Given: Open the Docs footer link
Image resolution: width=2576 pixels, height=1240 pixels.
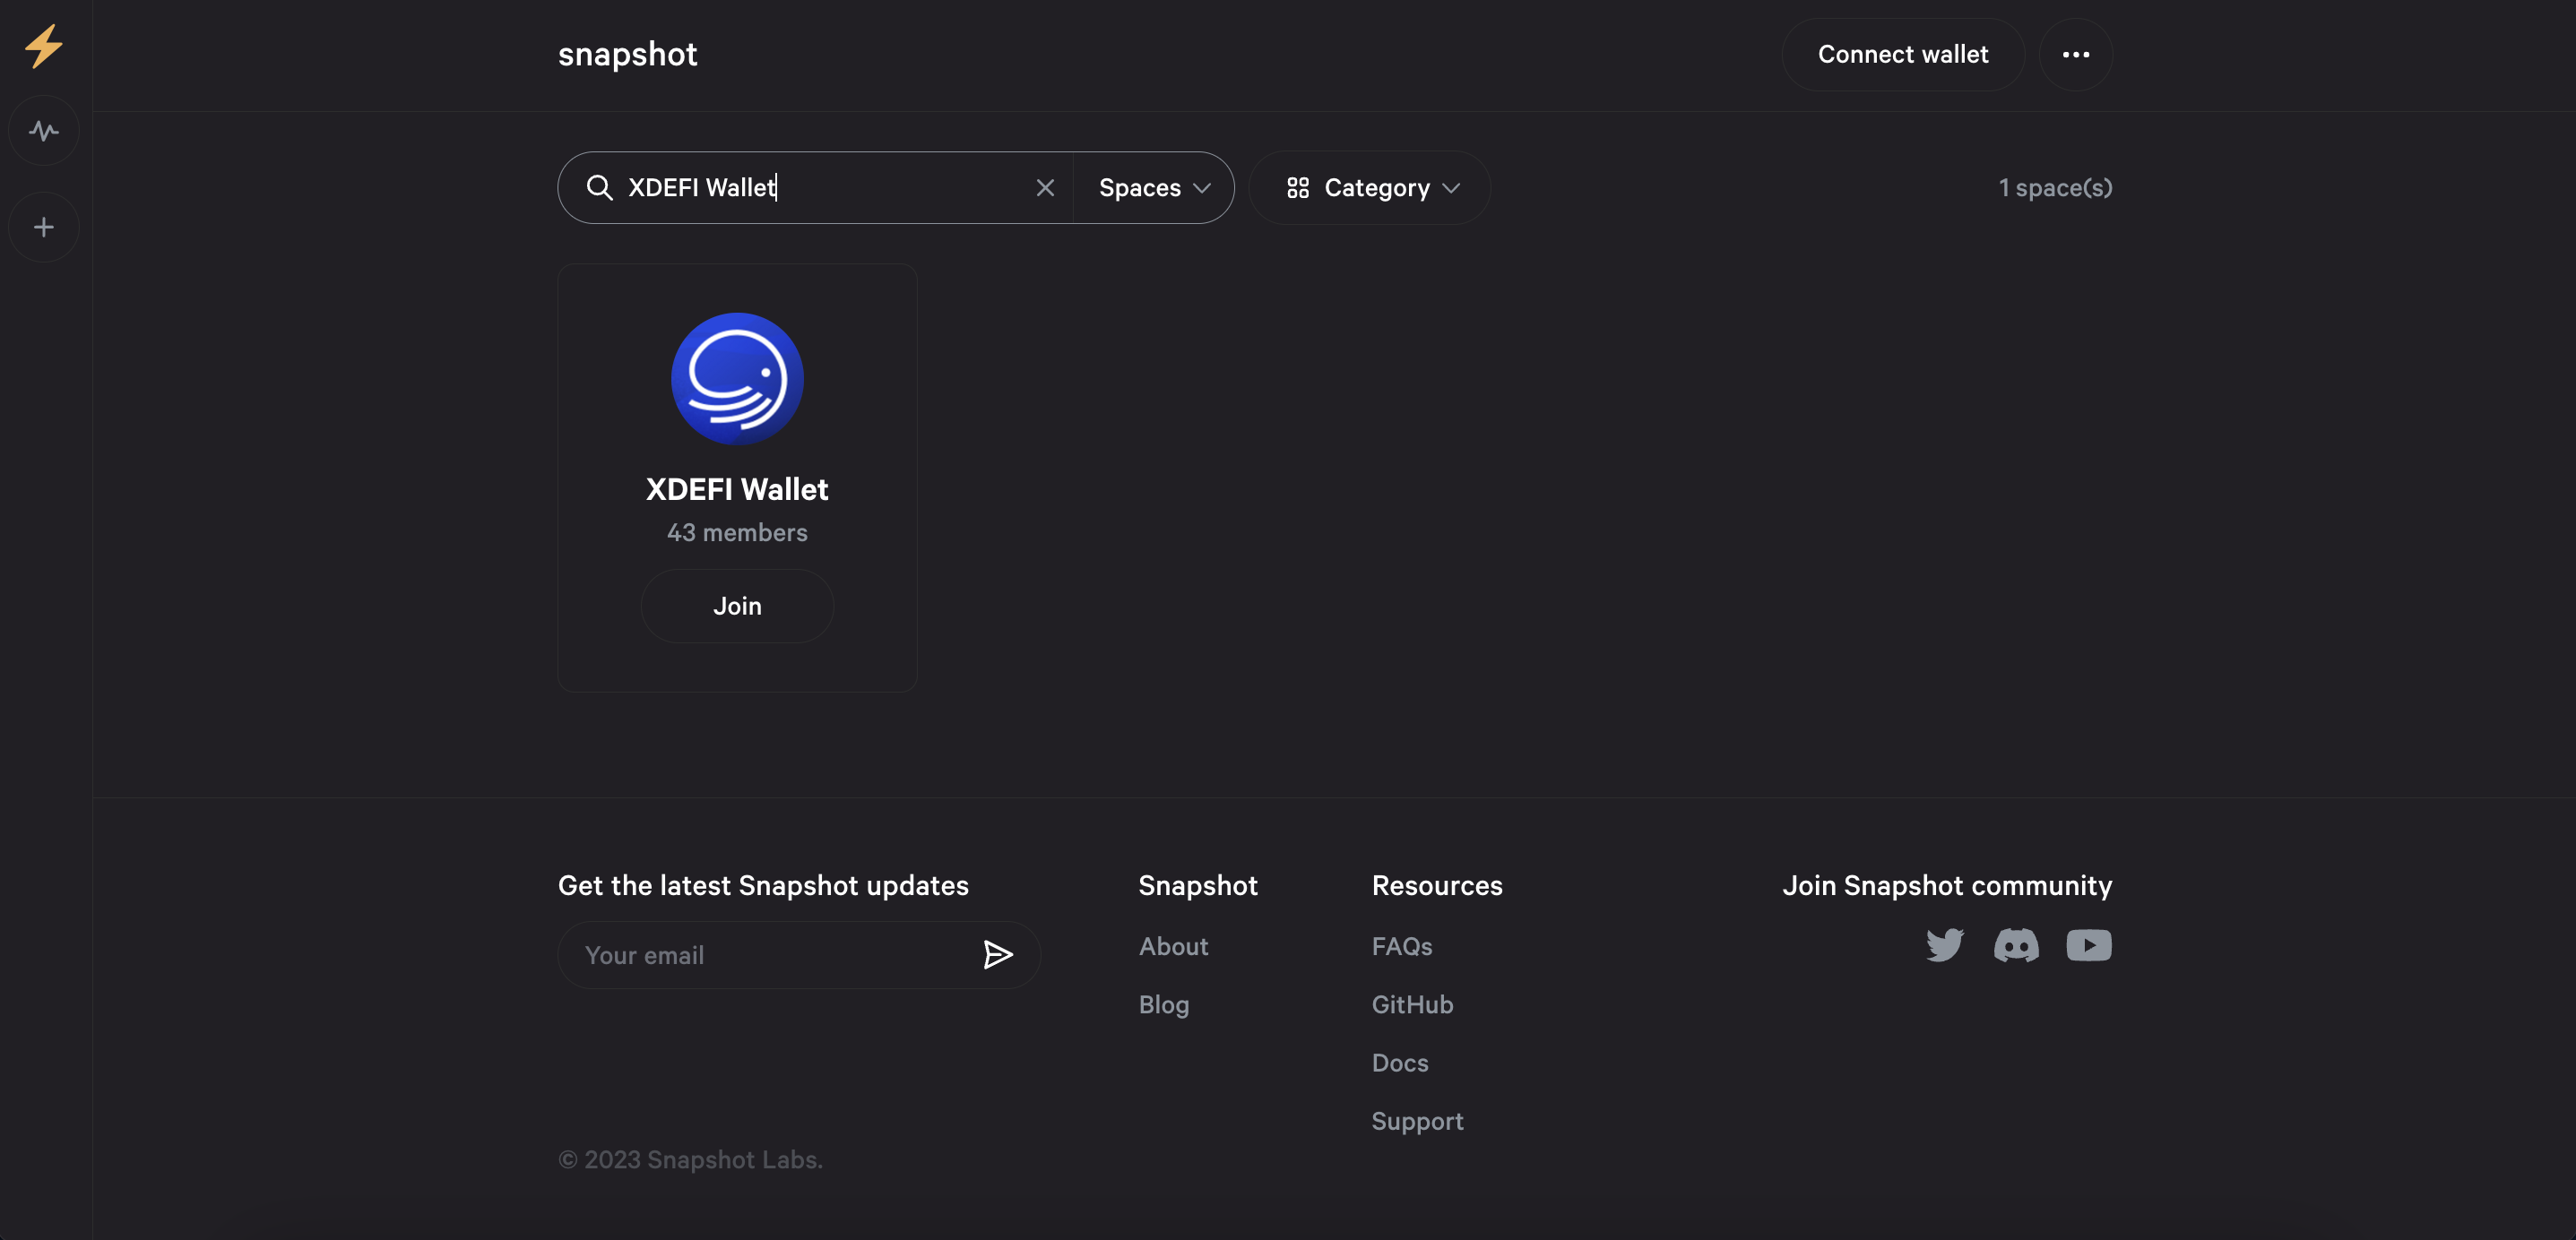Looking at the screenshot, I should click(x=1400, y=1063).
